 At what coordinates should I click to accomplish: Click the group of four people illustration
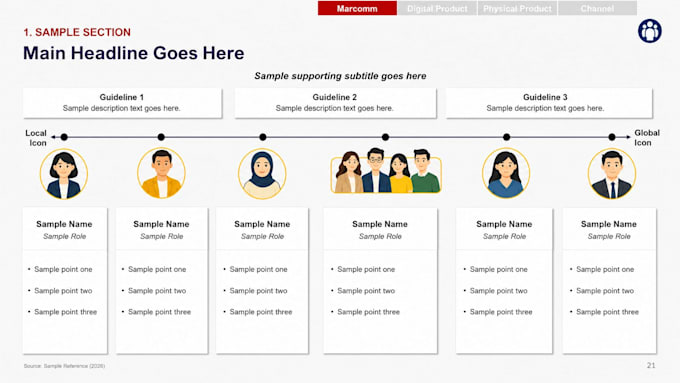click(x=386, y=171)
